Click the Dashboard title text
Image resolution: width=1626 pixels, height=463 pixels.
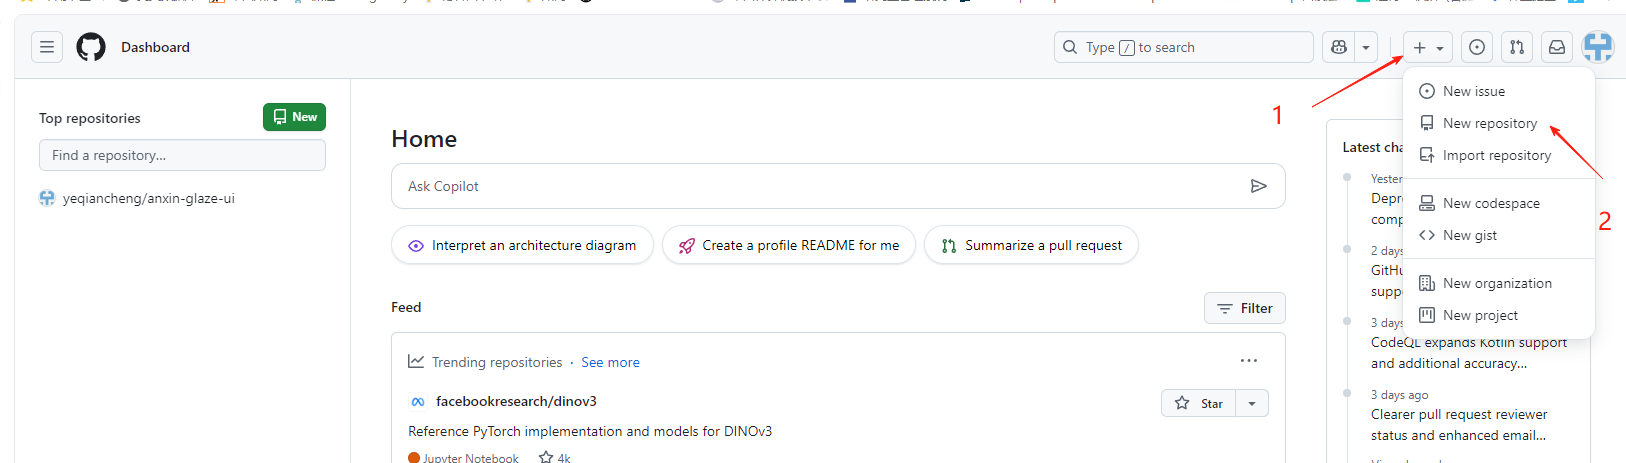click(x=155, y=47)
